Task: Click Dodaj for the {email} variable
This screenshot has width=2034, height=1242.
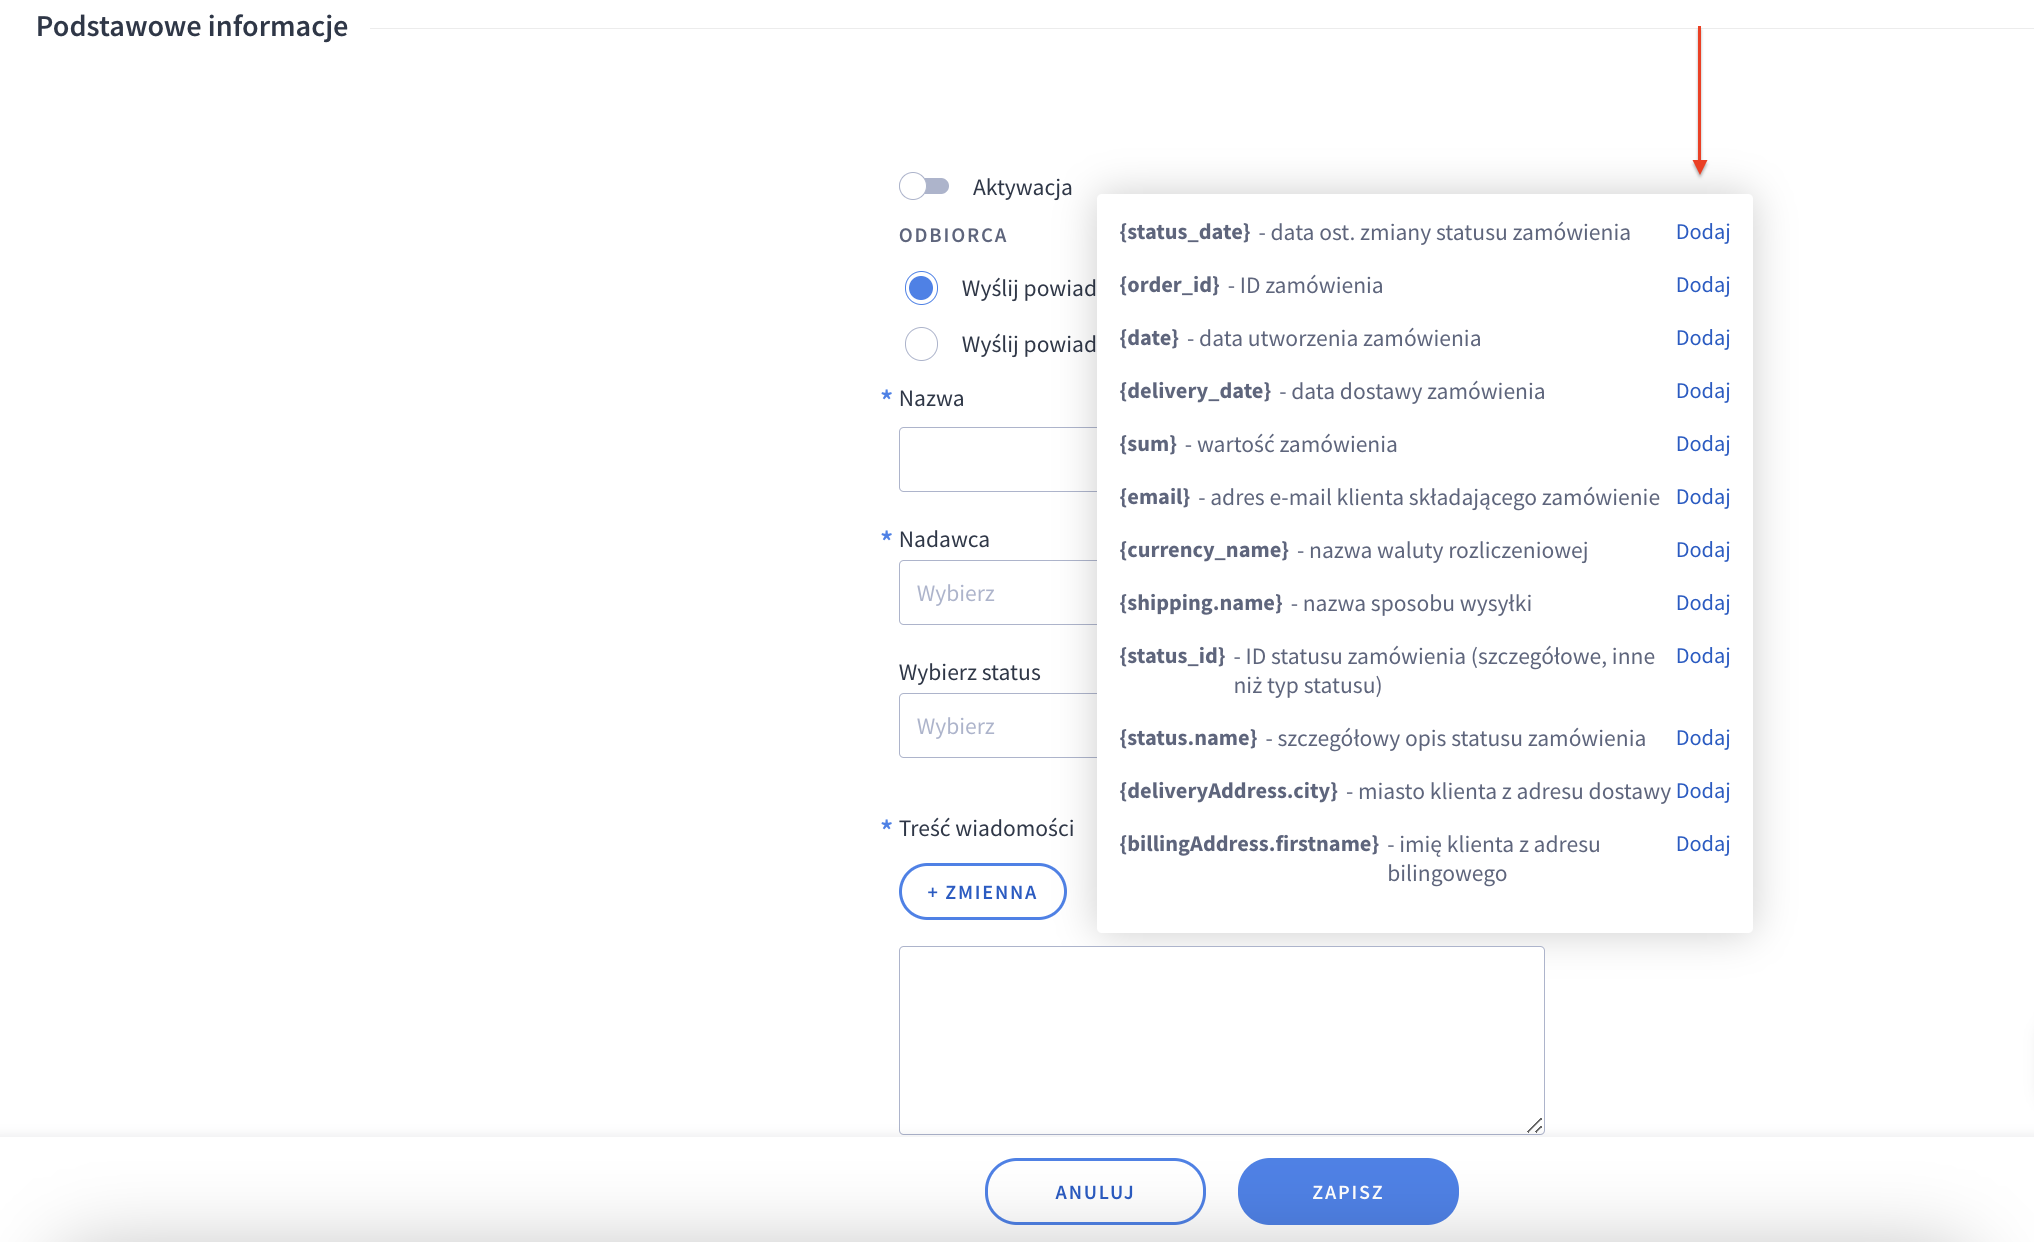Action: pos(1702,497)
